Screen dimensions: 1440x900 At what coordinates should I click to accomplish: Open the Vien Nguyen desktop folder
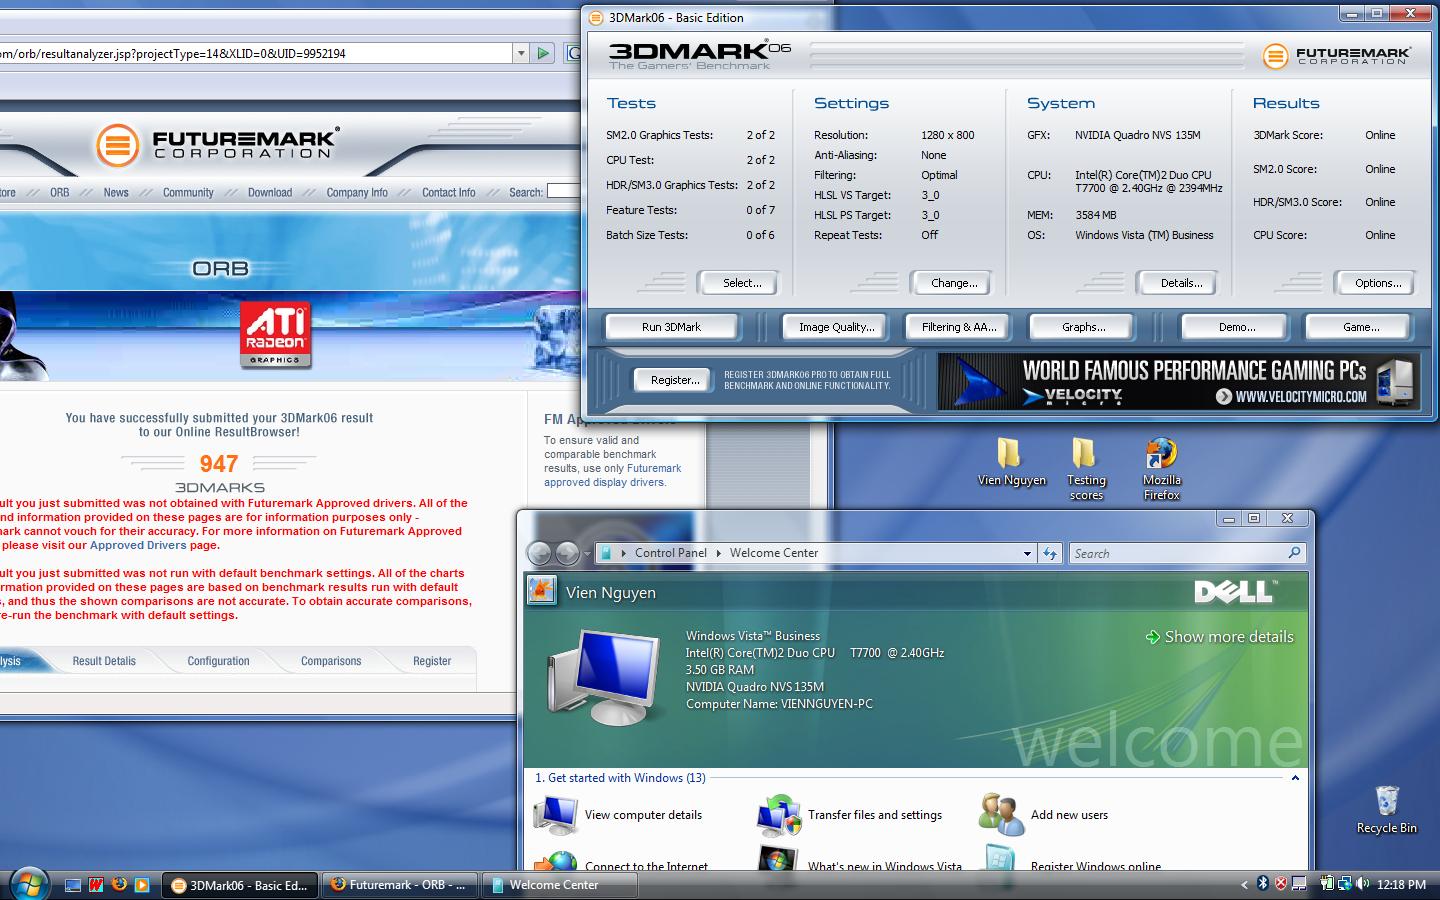coord(1011,461)
